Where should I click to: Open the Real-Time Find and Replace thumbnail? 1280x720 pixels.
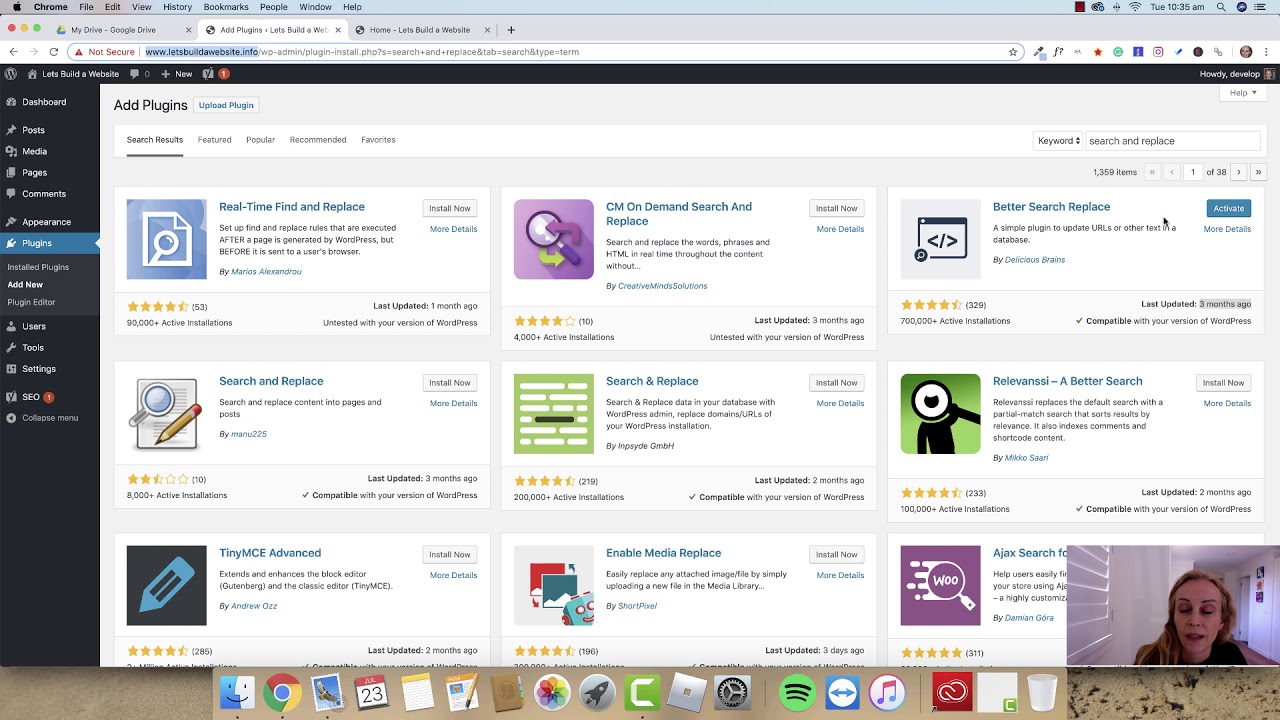(x=166, y=239)
